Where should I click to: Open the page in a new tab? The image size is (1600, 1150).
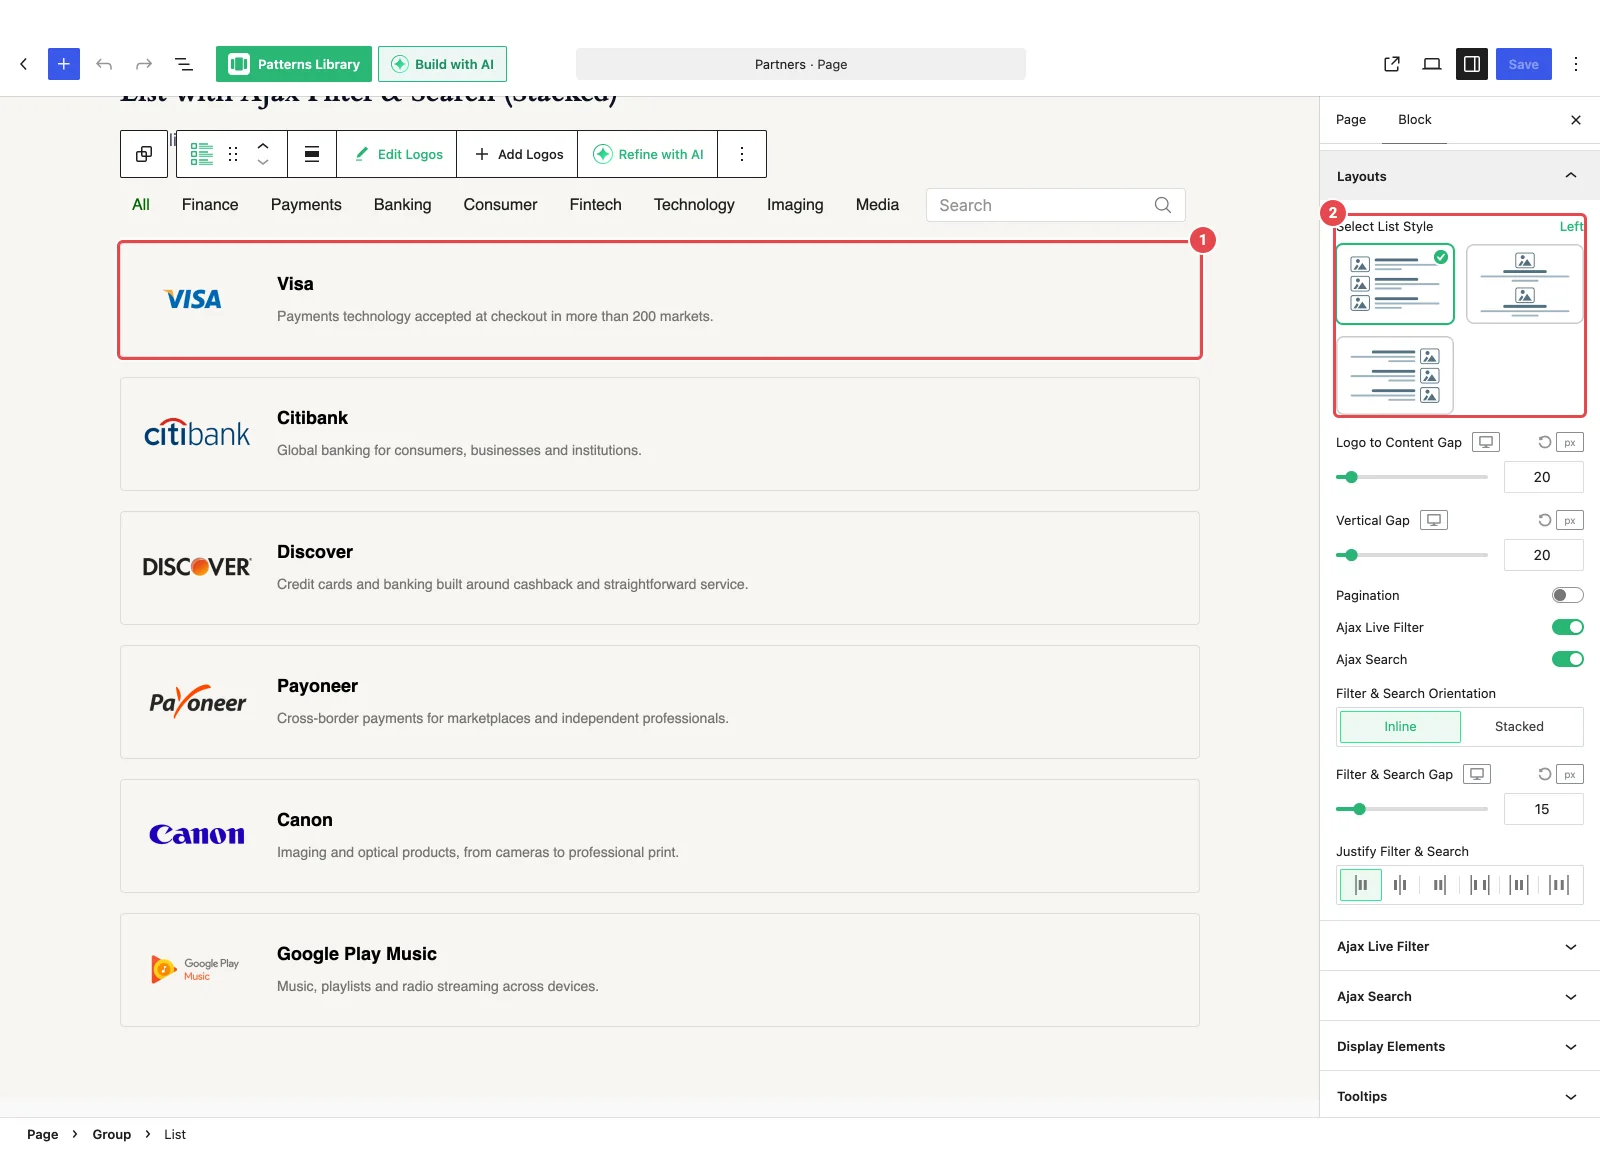pyautogui.click(x=1392, y=64)
